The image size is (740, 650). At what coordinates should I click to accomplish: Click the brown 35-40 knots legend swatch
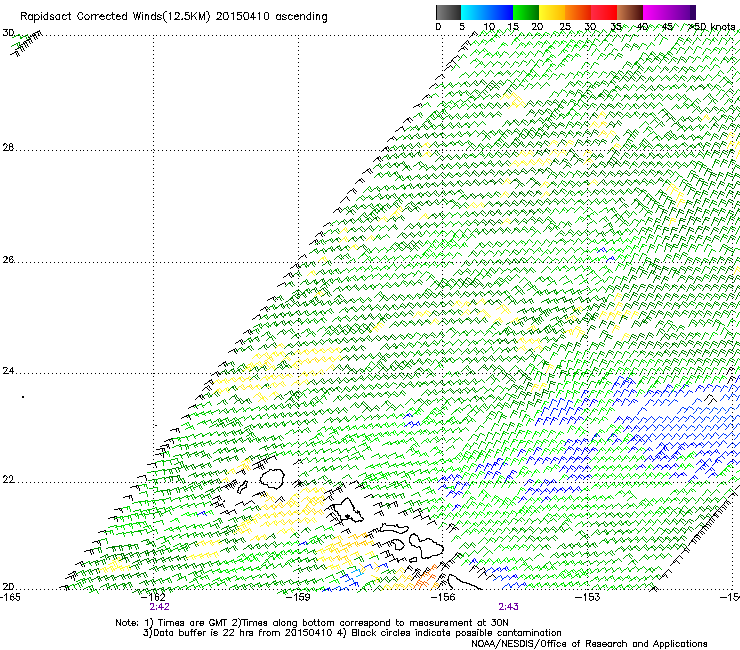630,12
